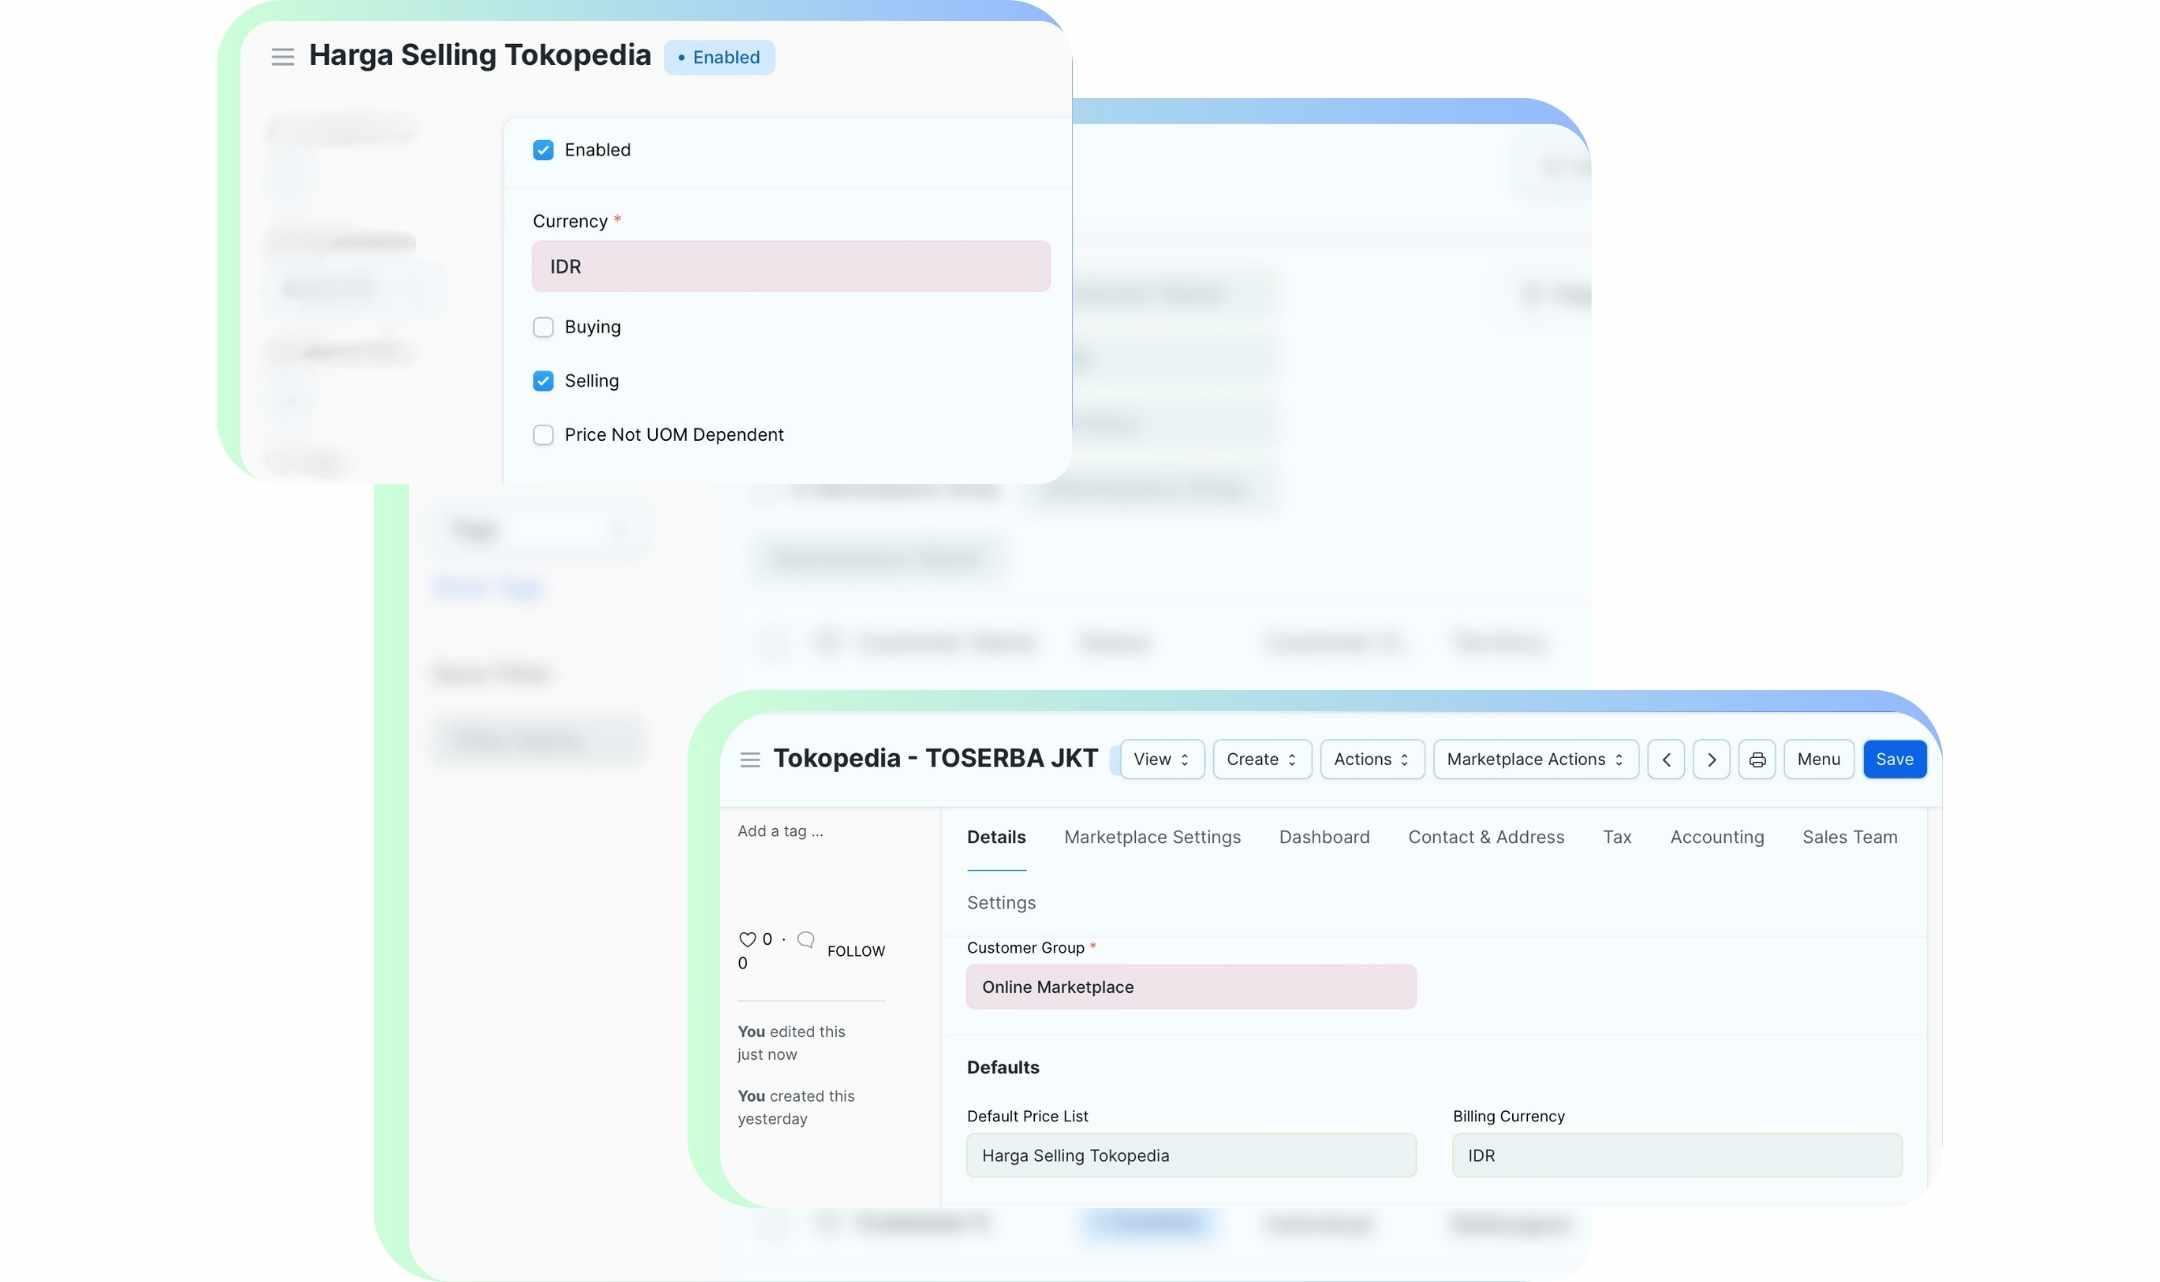The width and height of the screenshot is (2160, 1282).
Task: Click the Tokopedia - TOSERBA JKT title
Action: pos(935,759)
